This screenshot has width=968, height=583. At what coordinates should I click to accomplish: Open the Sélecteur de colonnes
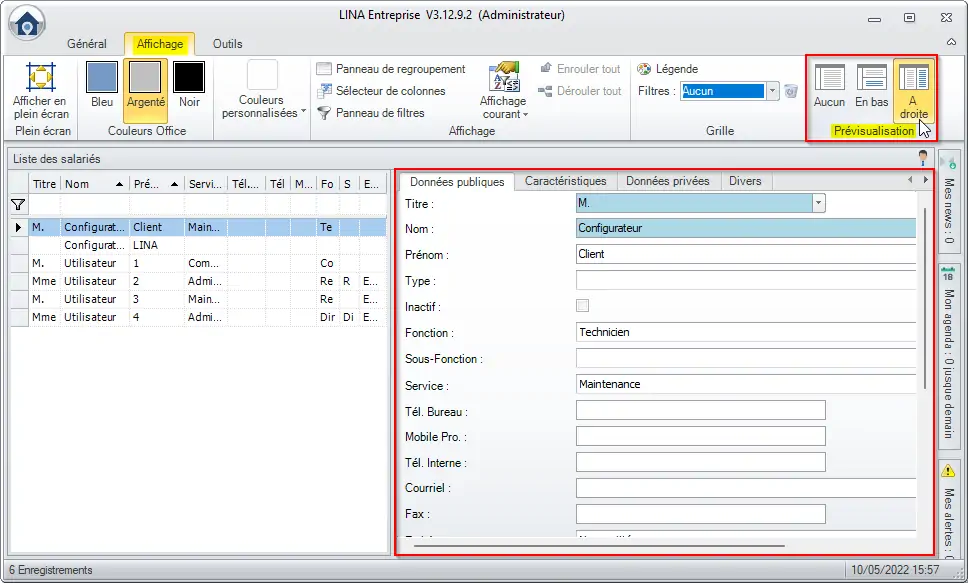[x=381, y=91]
